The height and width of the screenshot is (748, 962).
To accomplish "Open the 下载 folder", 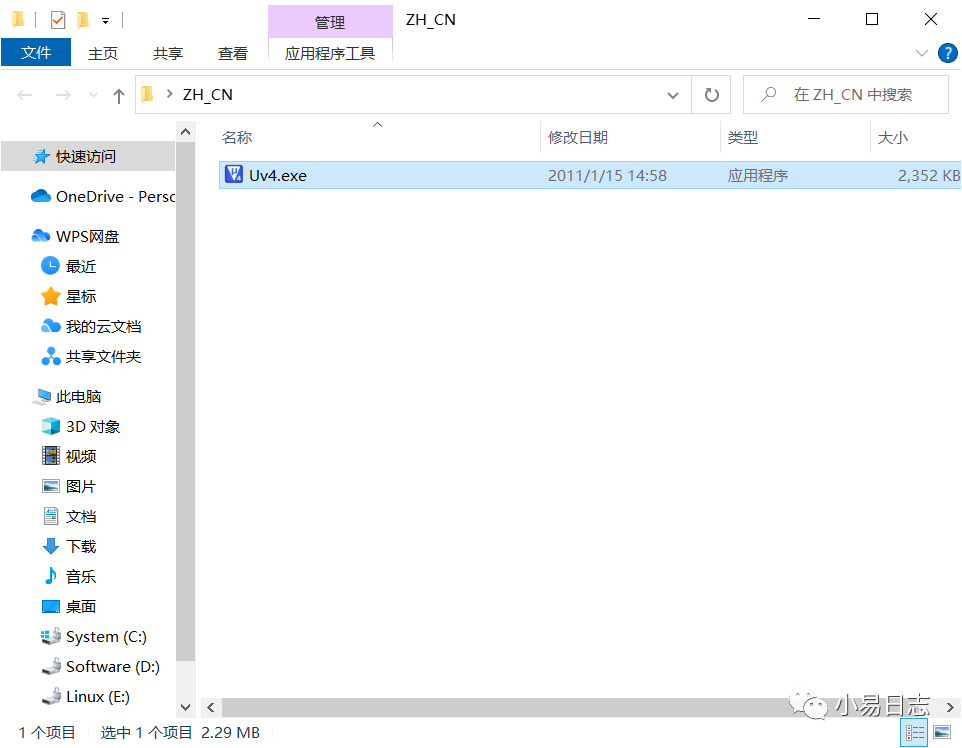I will pyautogui.click(x=69, y=547).
